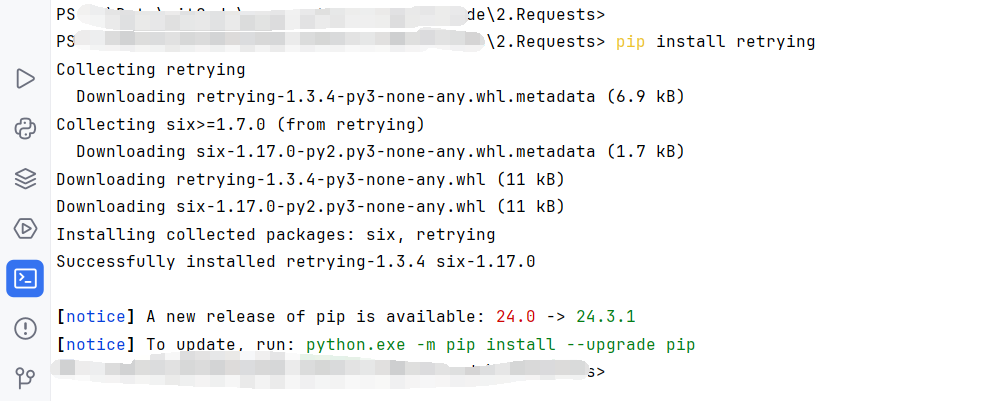Open the Run tool window
Image resolution: width=981 pixels, height=401 pixels.
(25, 79)
